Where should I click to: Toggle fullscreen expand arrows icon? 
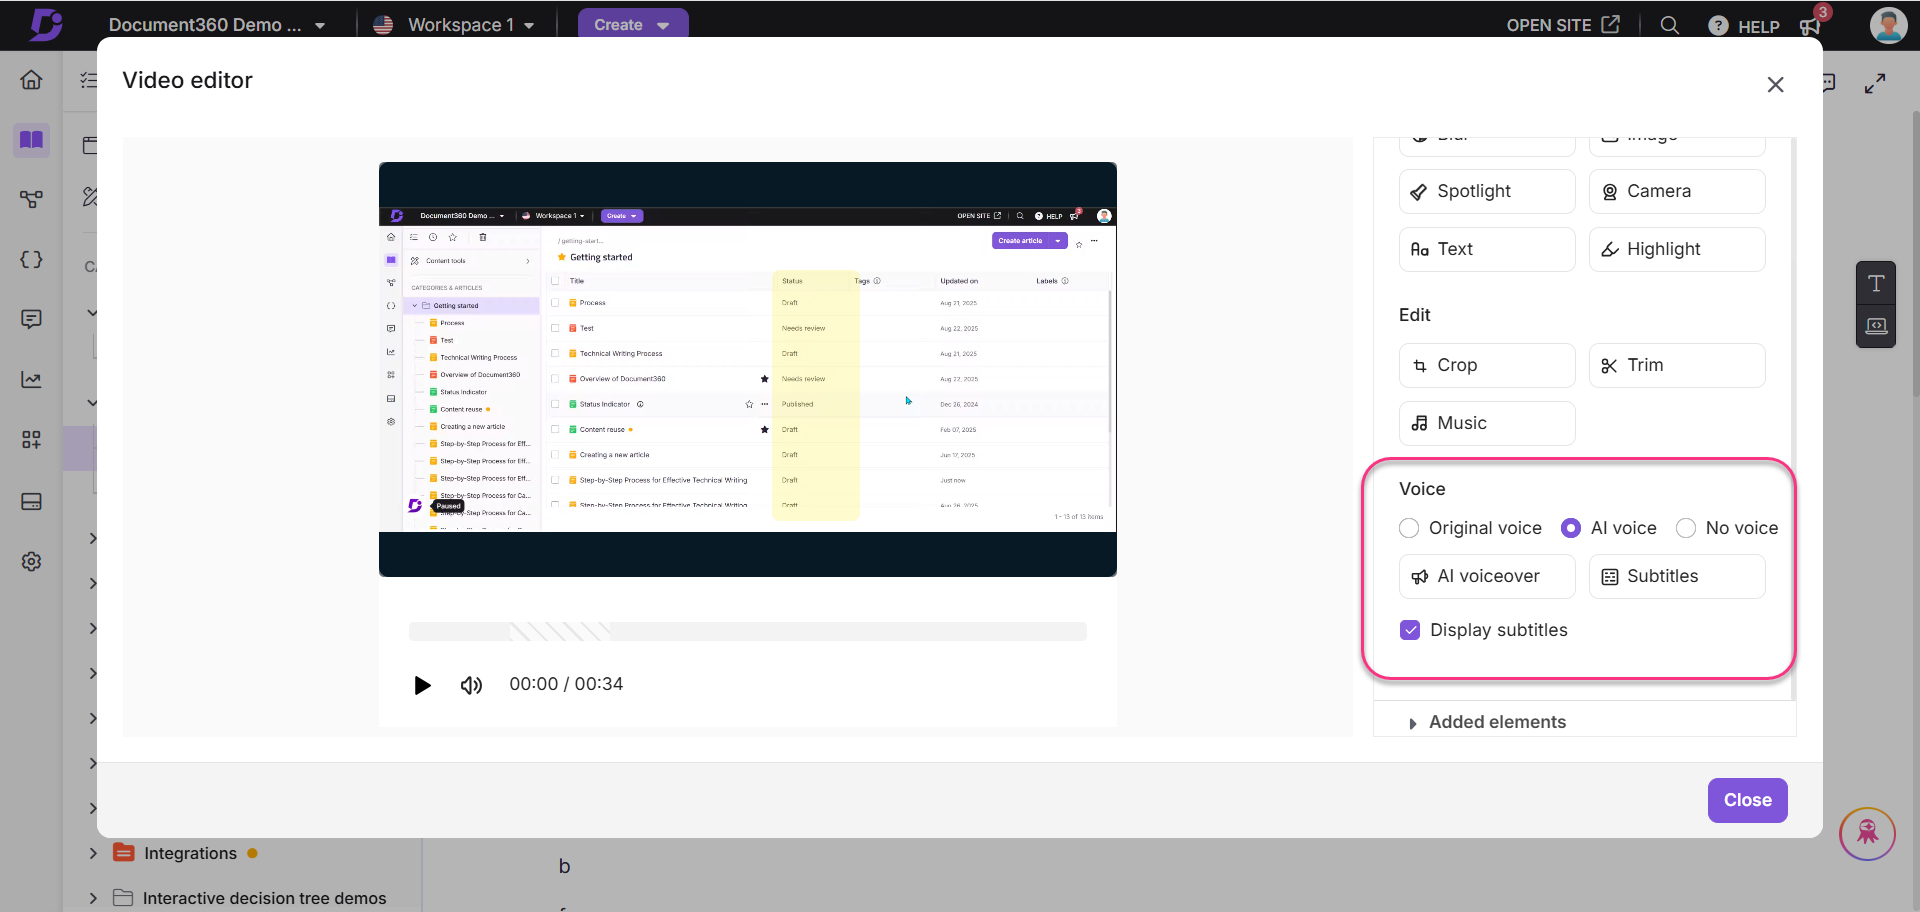pyautogui.click(x=1875, y=84)
